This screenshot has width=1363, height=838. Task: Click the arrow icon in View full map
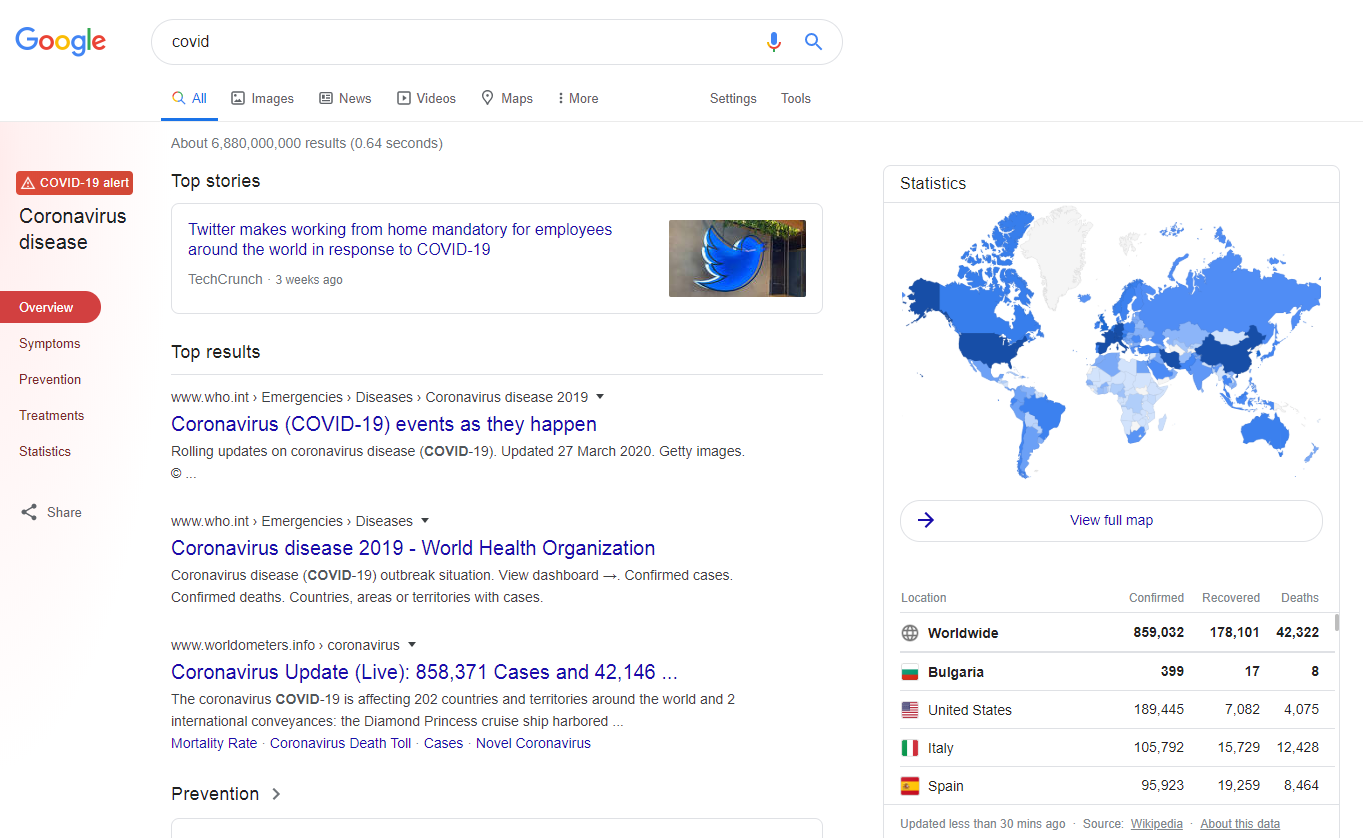coord(926,520)
